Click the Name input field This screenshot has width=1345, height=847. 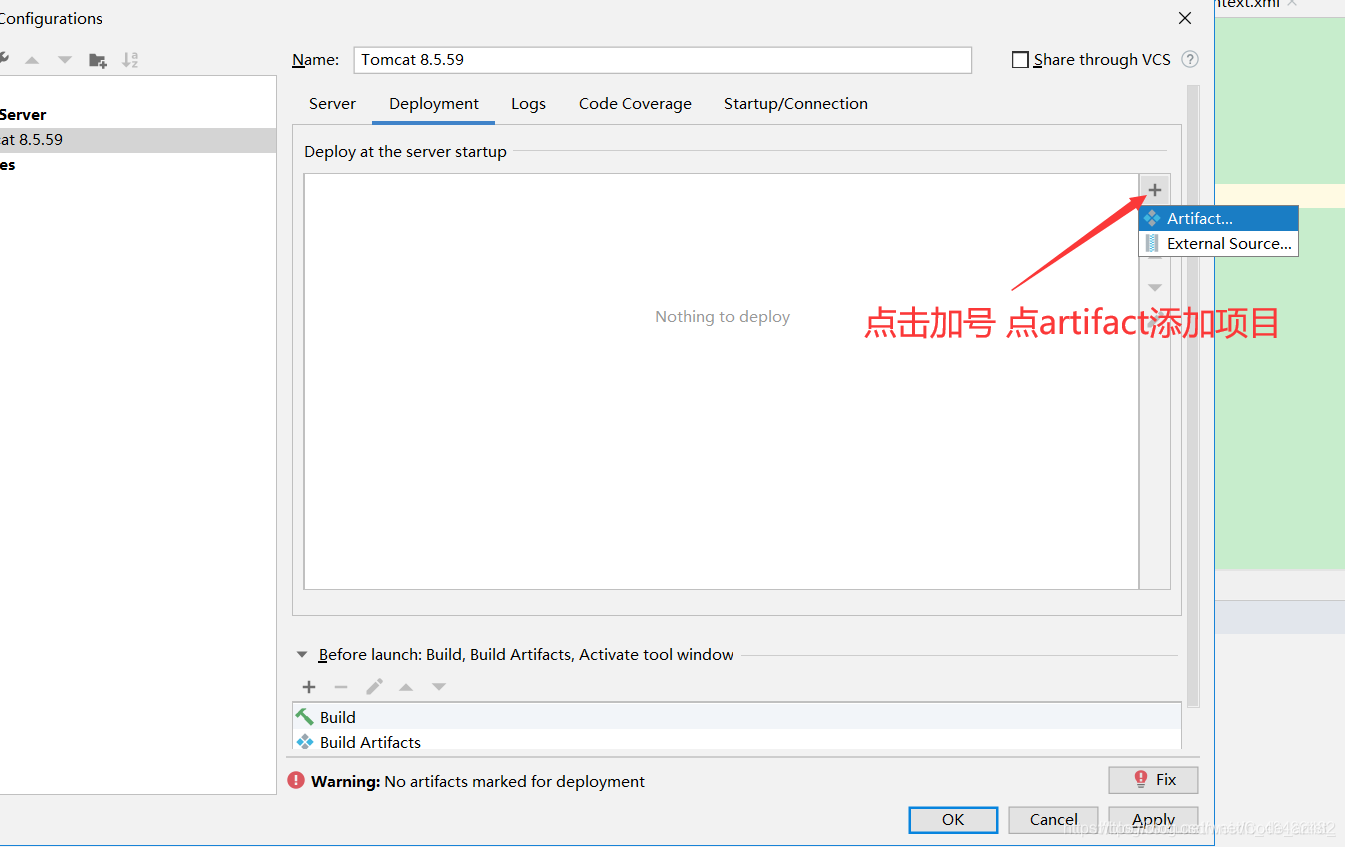tap(663, 60)
